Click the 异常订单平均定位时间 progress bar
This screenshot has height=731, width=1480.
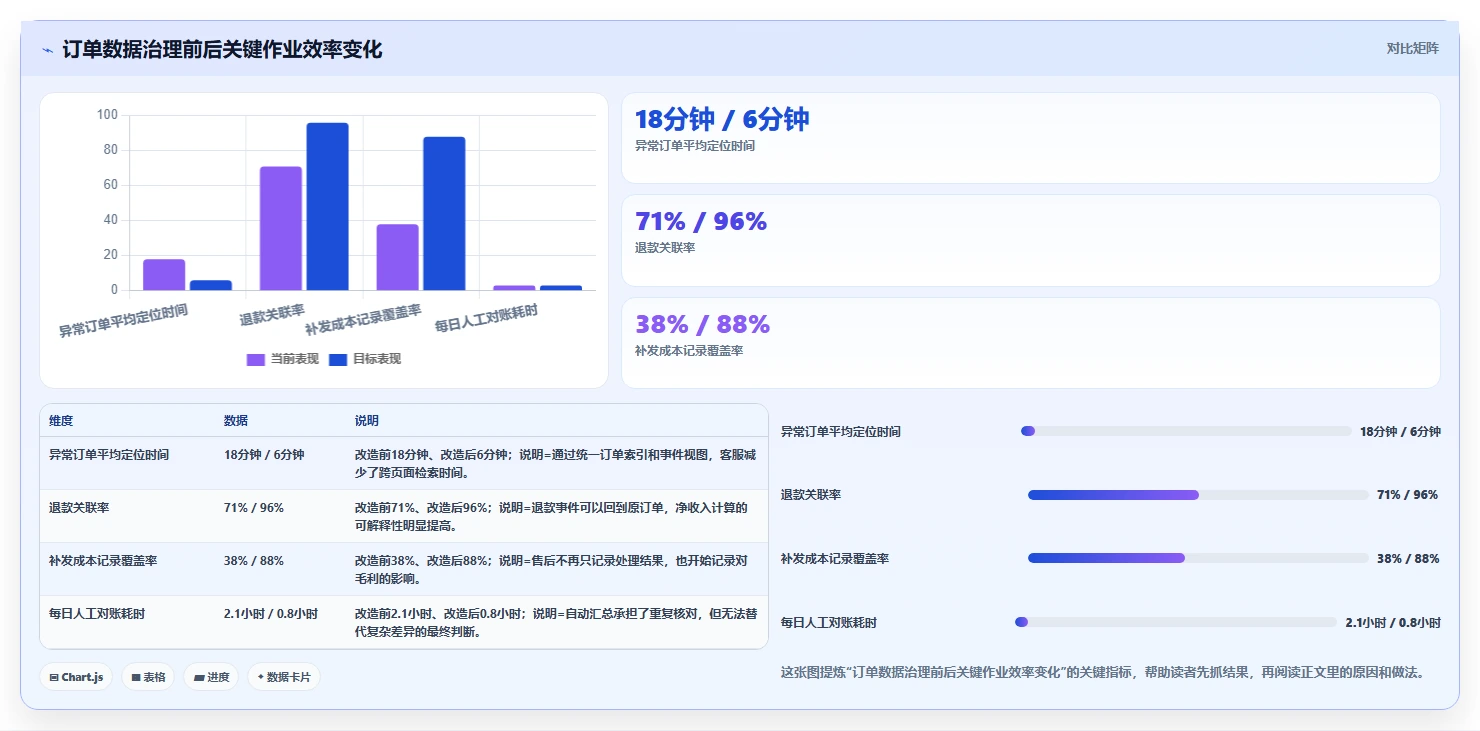coord(1186,431)
